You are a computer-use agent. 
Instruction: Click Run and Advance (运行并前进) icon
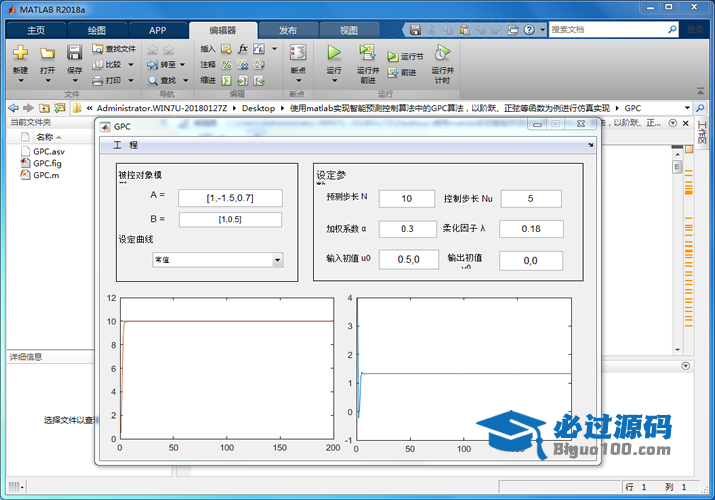point(367,53)
